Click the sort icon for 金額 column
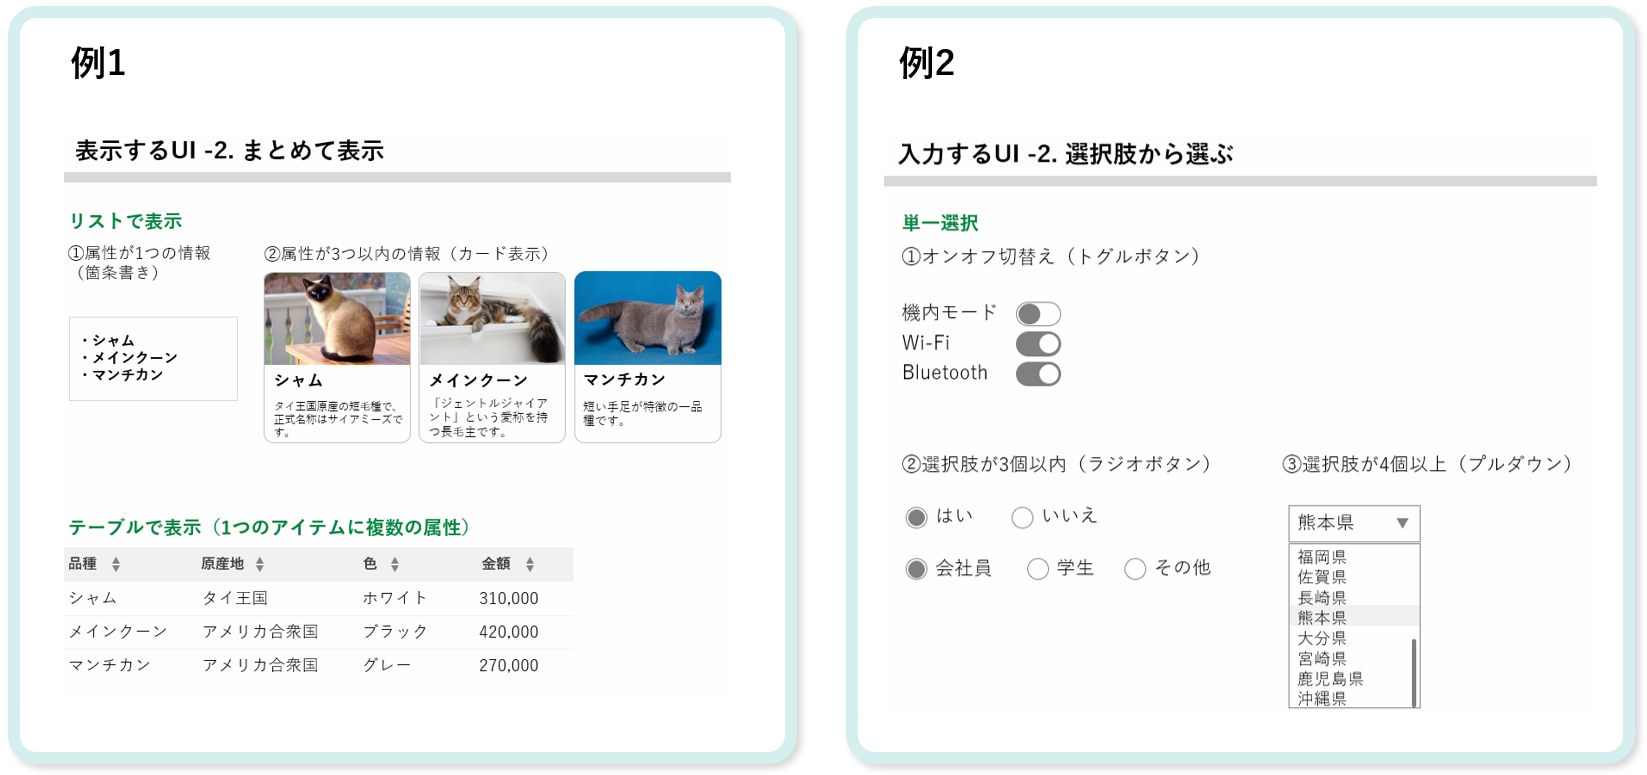The image size is (1647, 775). [530, 565]
